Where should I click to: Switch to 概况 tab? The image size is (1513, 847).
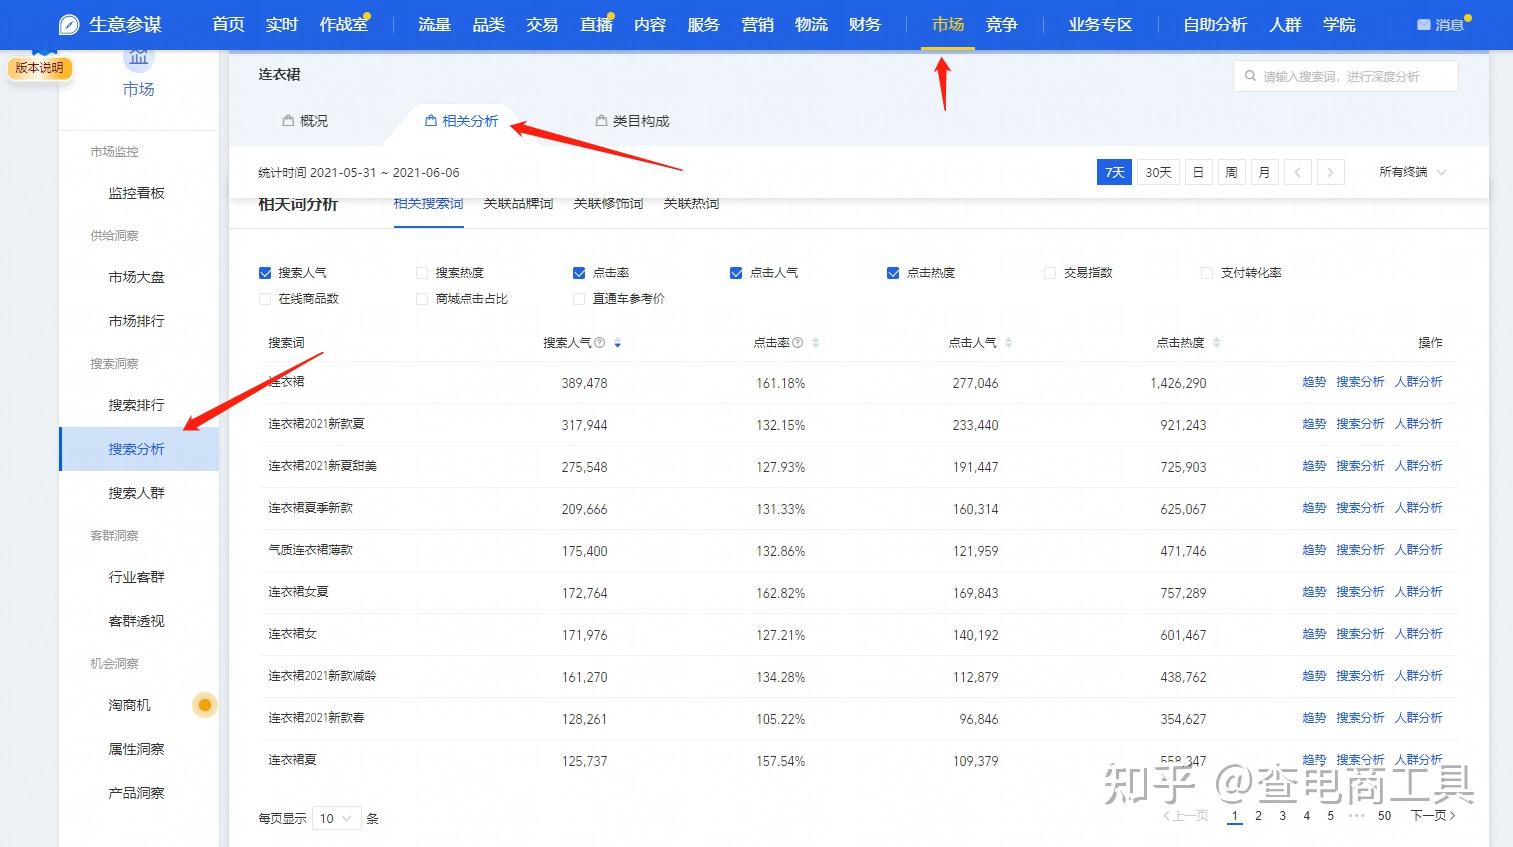click(x=305, y=120)
